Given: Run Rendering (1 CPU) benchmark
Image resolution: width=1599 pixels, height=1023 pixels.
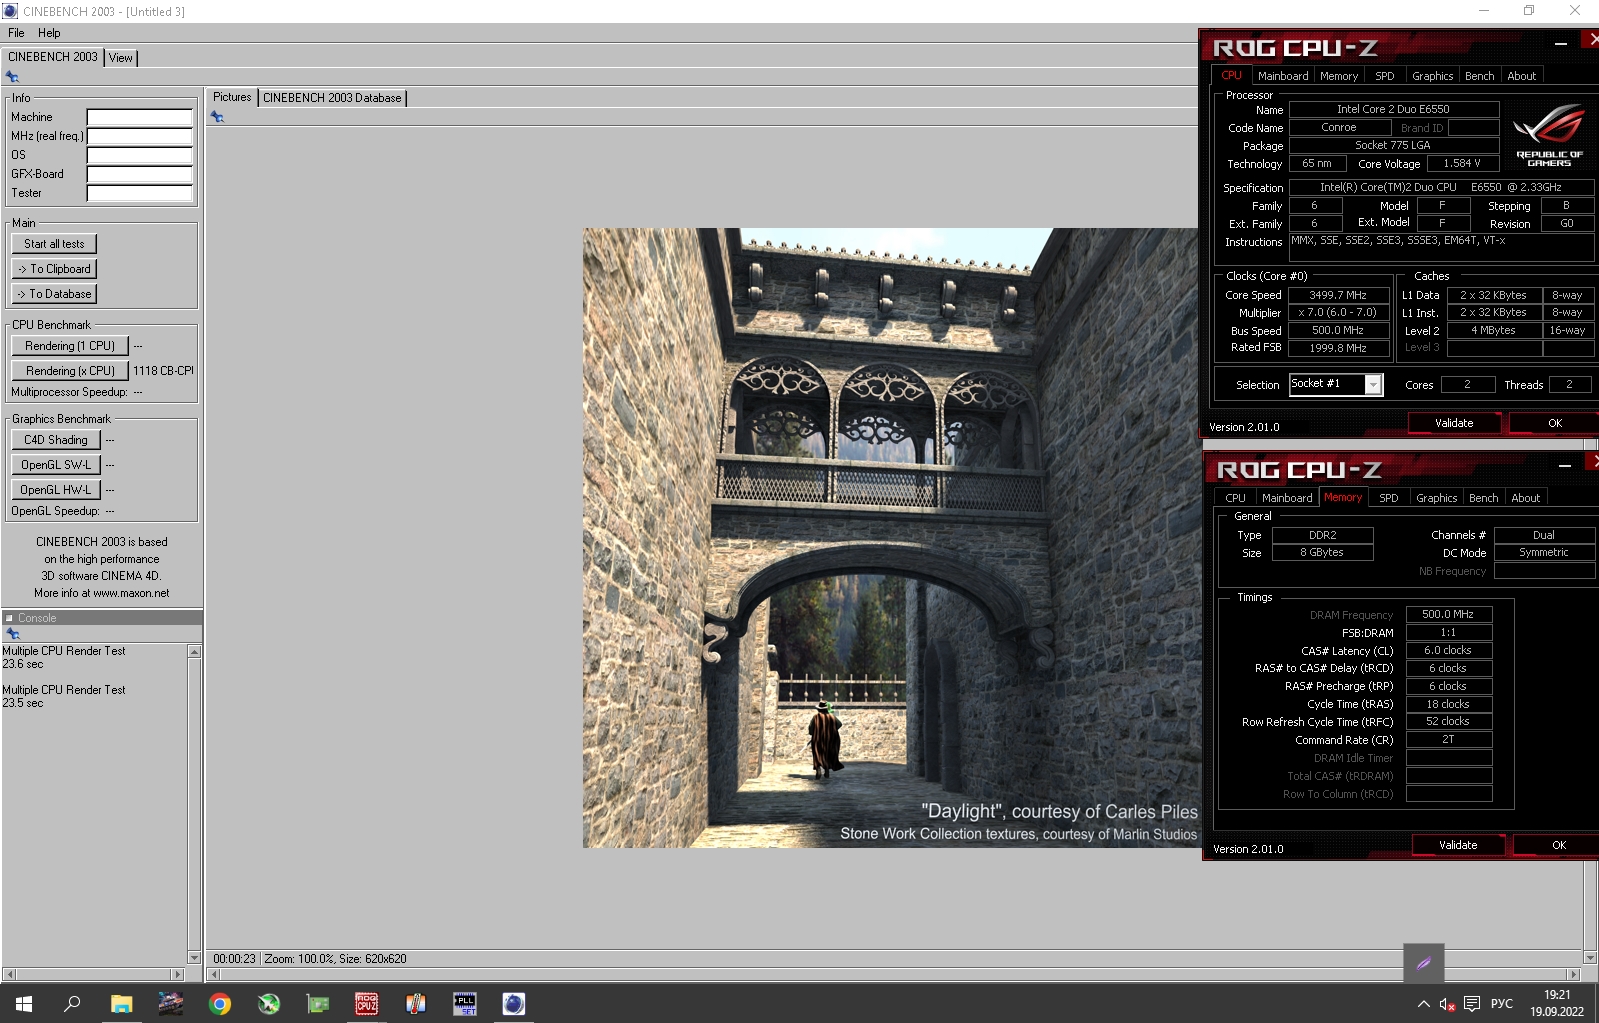Looking at the screenshot, I should (70, 346).
